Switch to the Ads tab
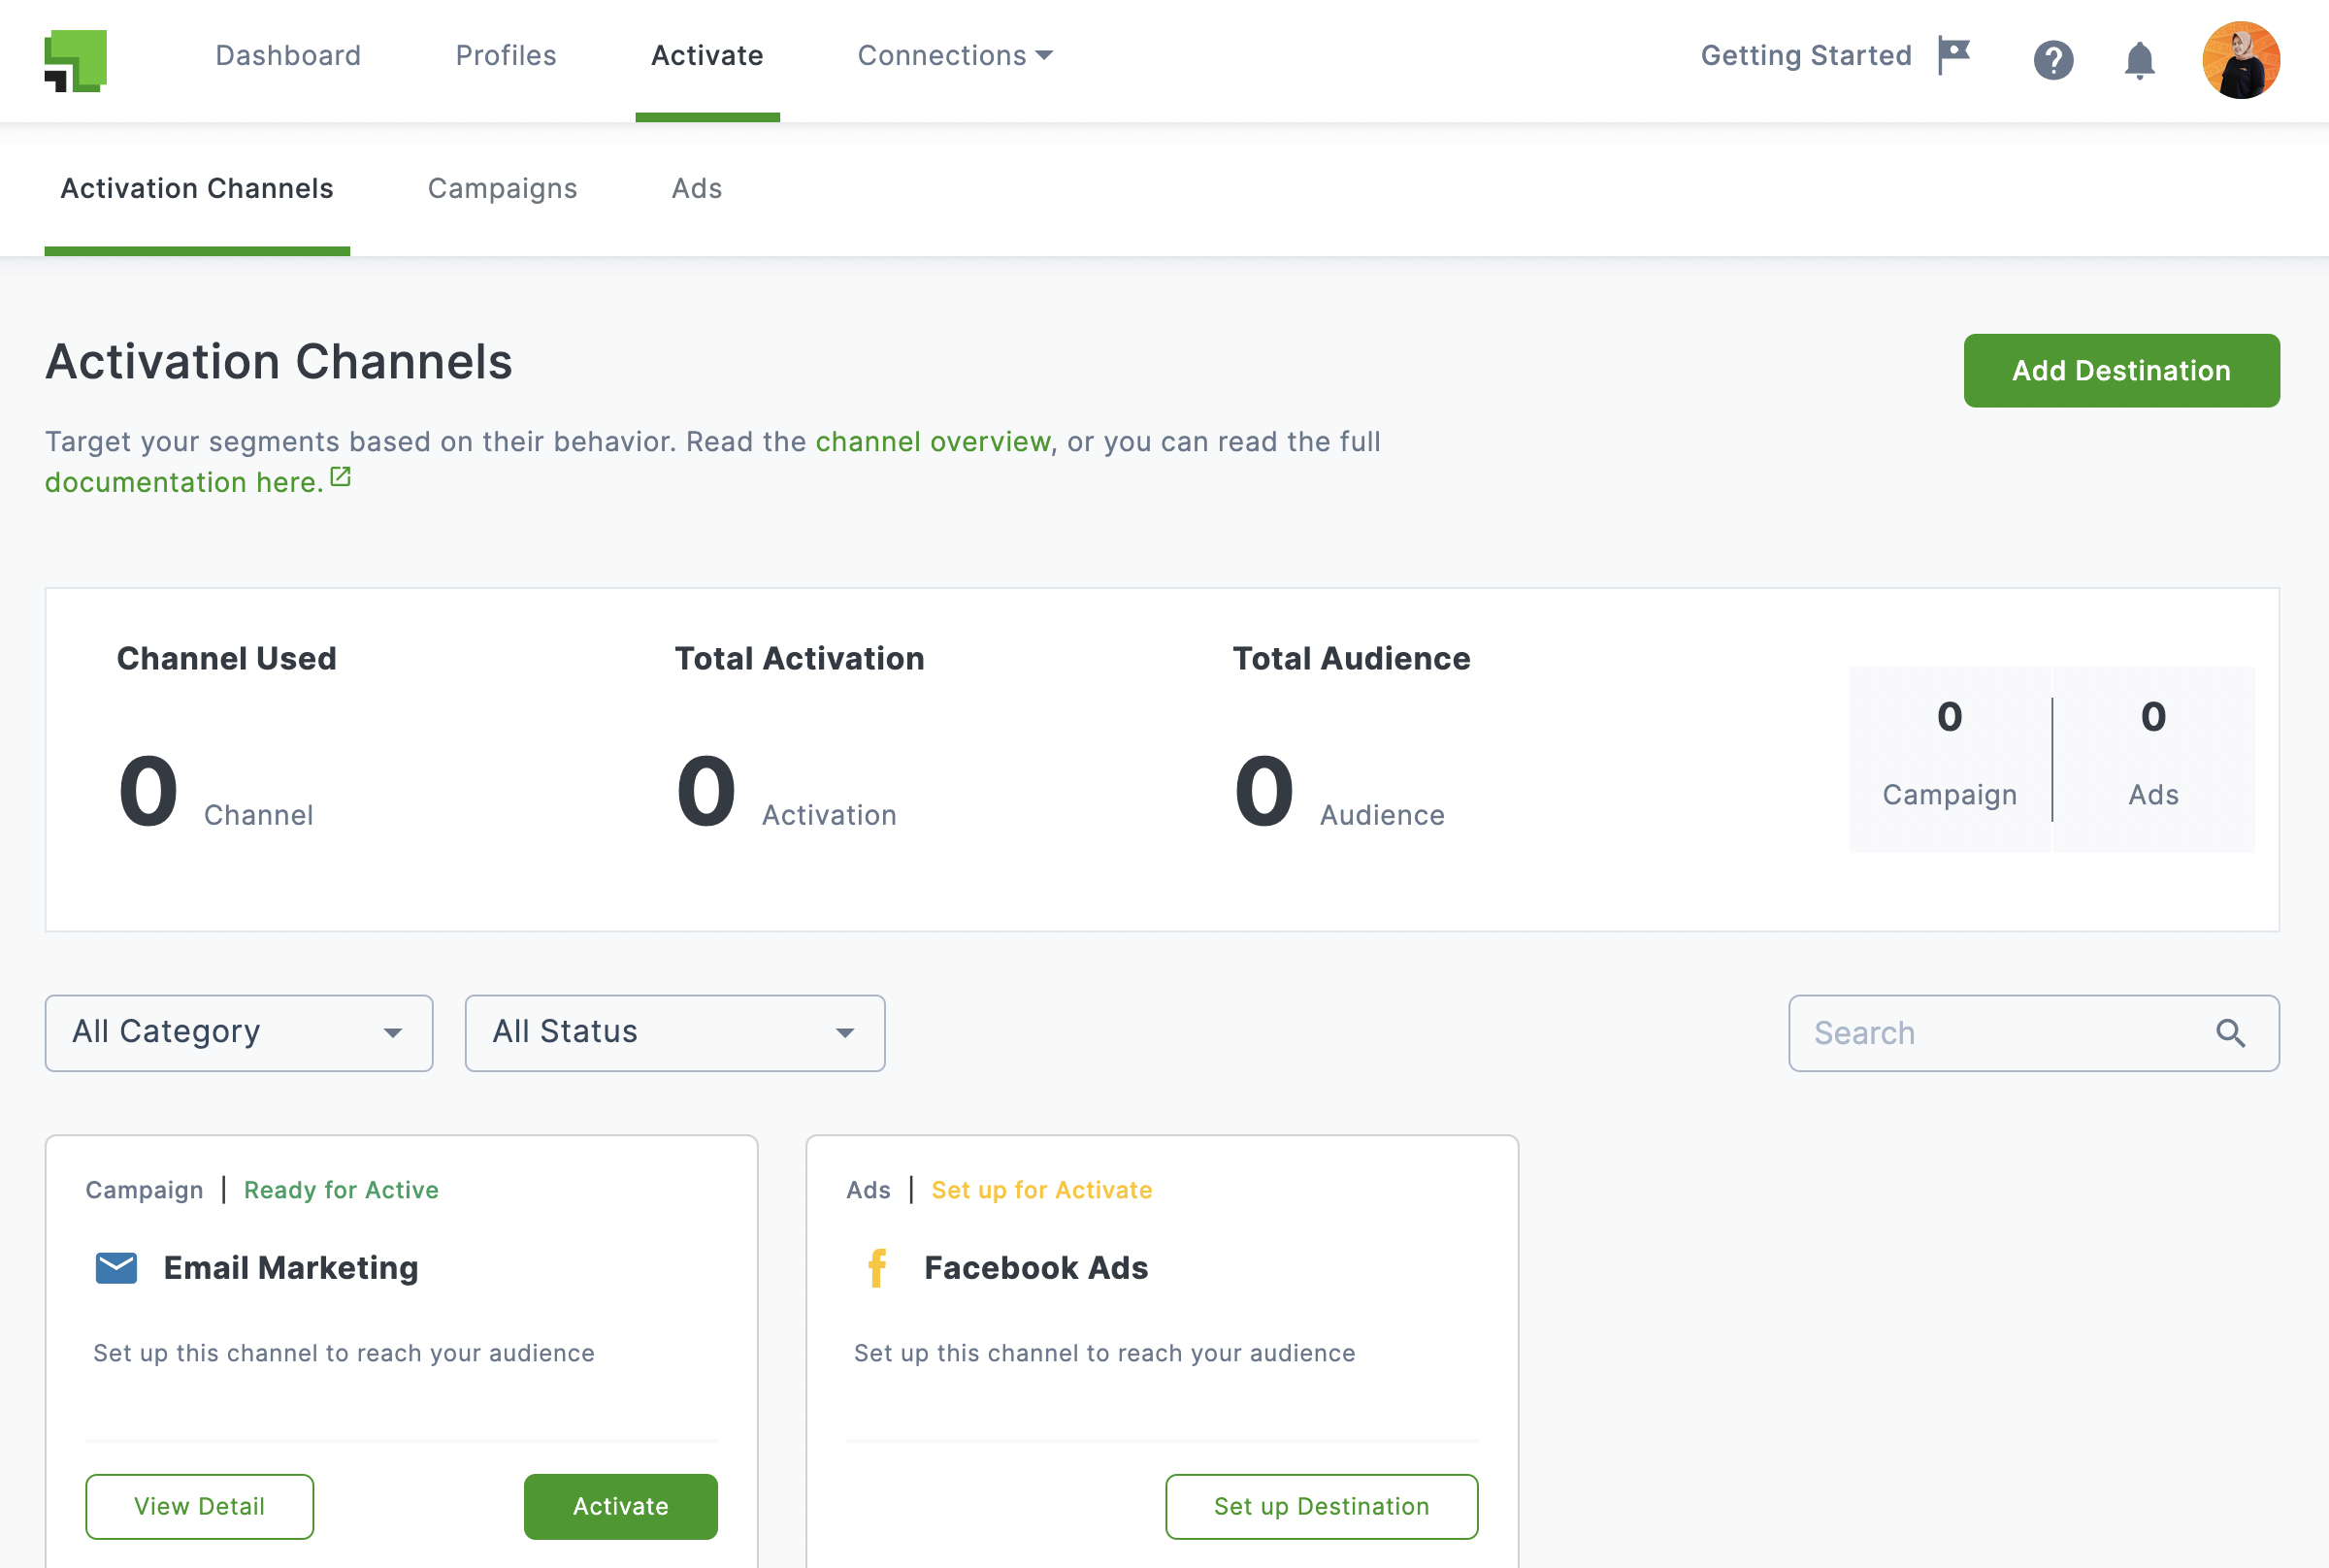 tap(696, 188)
